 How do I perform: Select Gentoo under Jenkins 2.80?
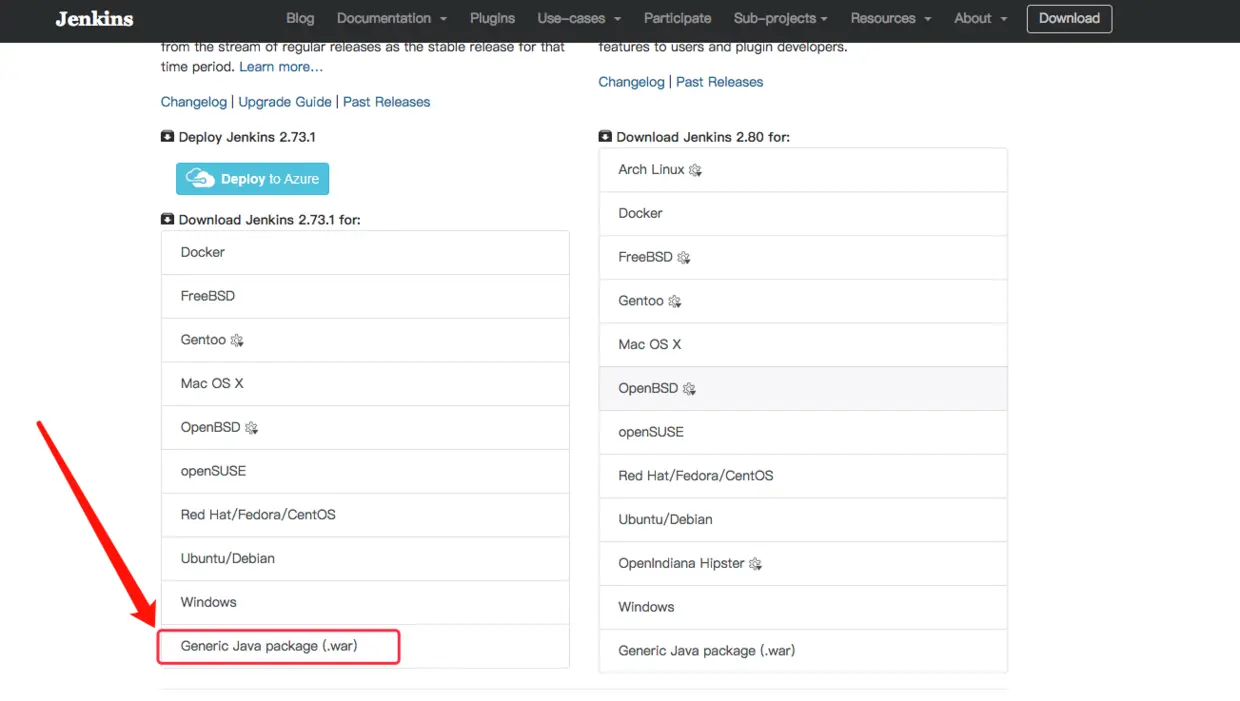(x=803, y=301)
